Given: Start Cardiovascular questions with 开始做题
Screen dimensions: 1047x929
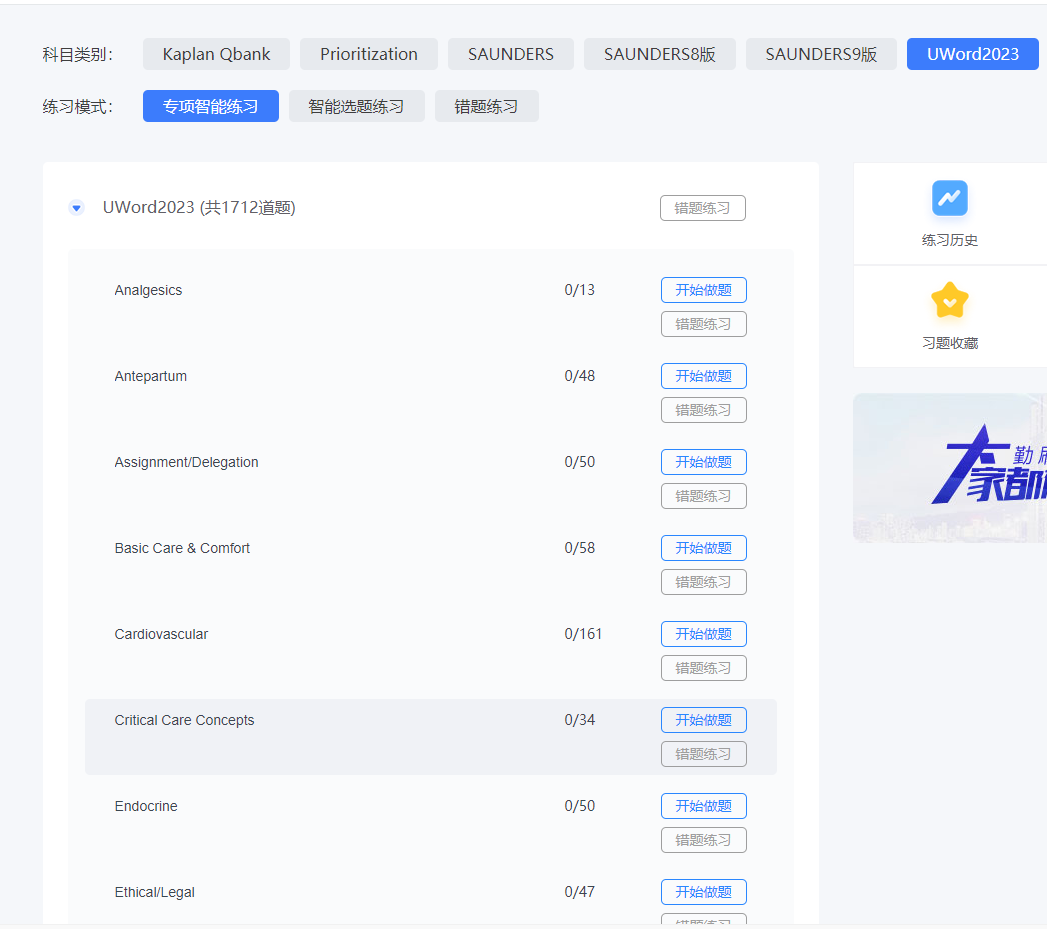Looking at the screenshot, I should pyautogui.click(x=704, y=634).
